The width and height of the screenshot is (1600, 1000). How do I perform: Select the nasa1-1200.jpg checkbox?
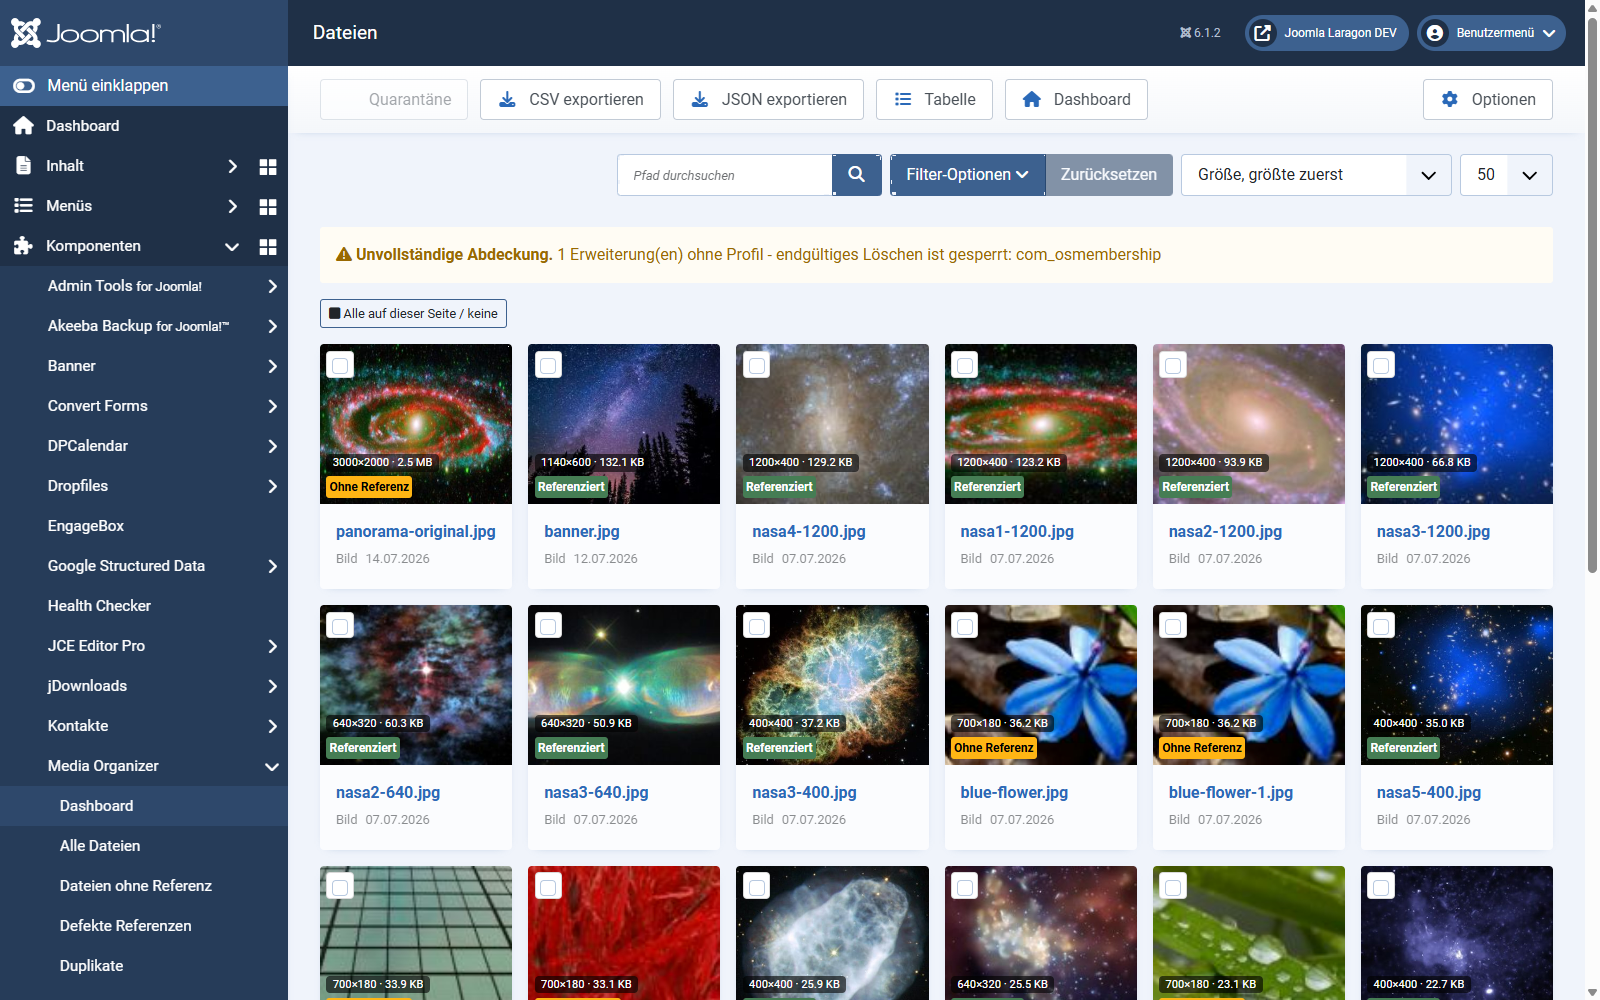click(x=965, y=365)
